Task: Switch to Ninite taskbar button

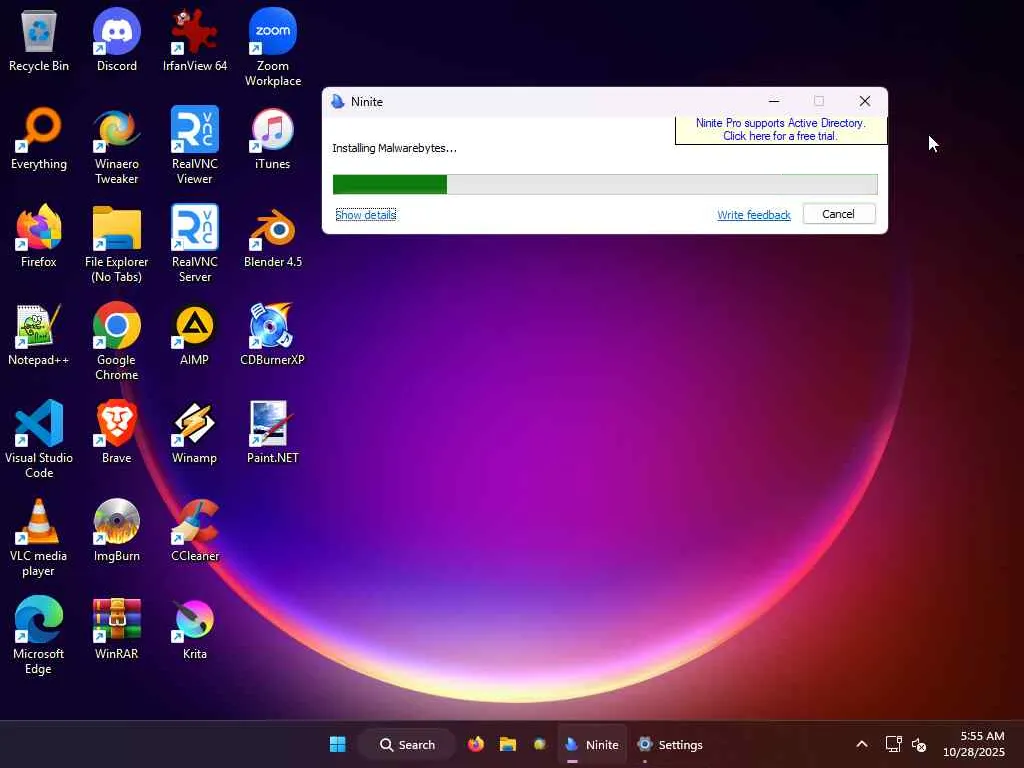Action: click(592, 744)
